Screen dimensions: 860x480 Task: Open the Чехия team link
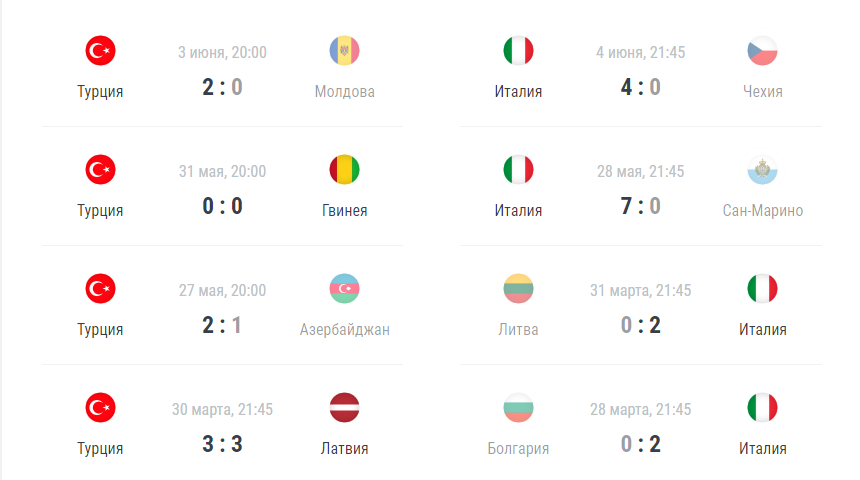click(762, 92)
